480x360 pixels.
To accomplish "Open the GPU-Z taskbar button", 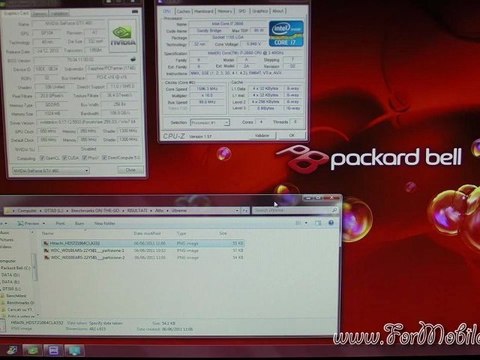I will (x=32, y=350).
